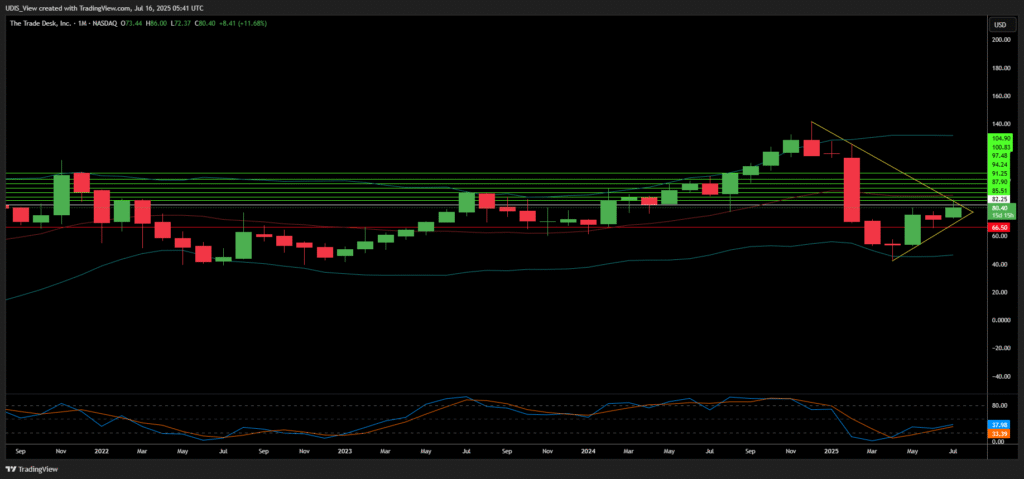
Task: Click the 0.00 mark on main price scale
Action: (x=999, y=320)
